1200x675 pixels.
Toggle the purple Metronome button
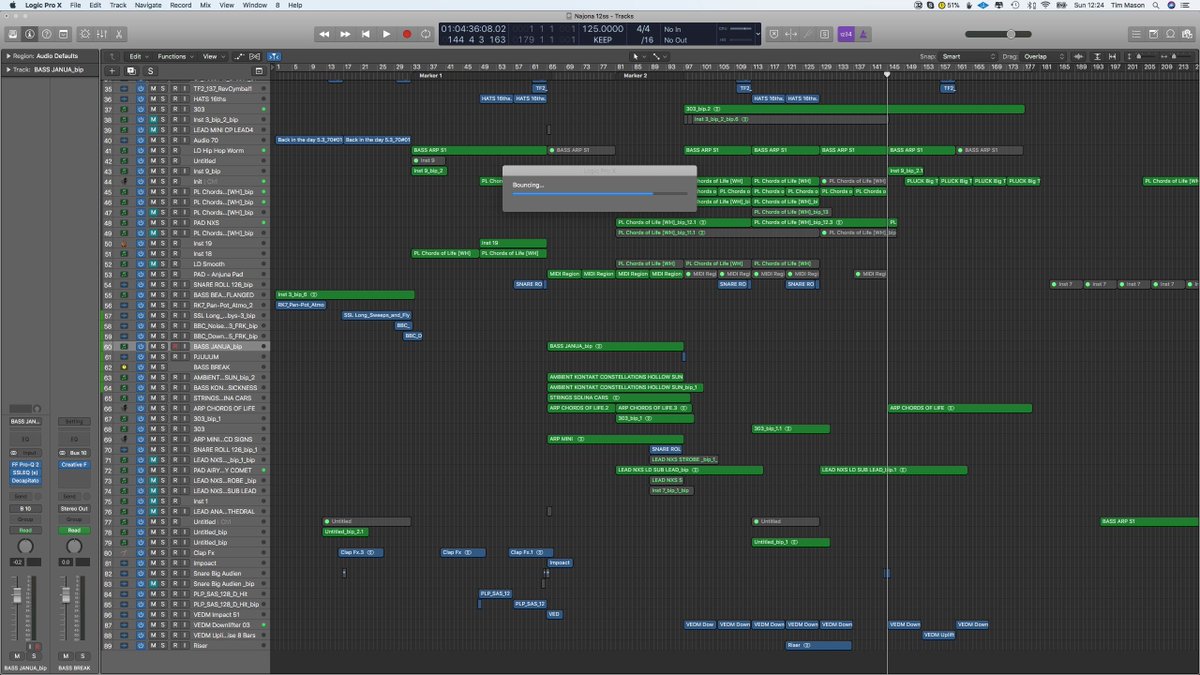pos(864,34)
